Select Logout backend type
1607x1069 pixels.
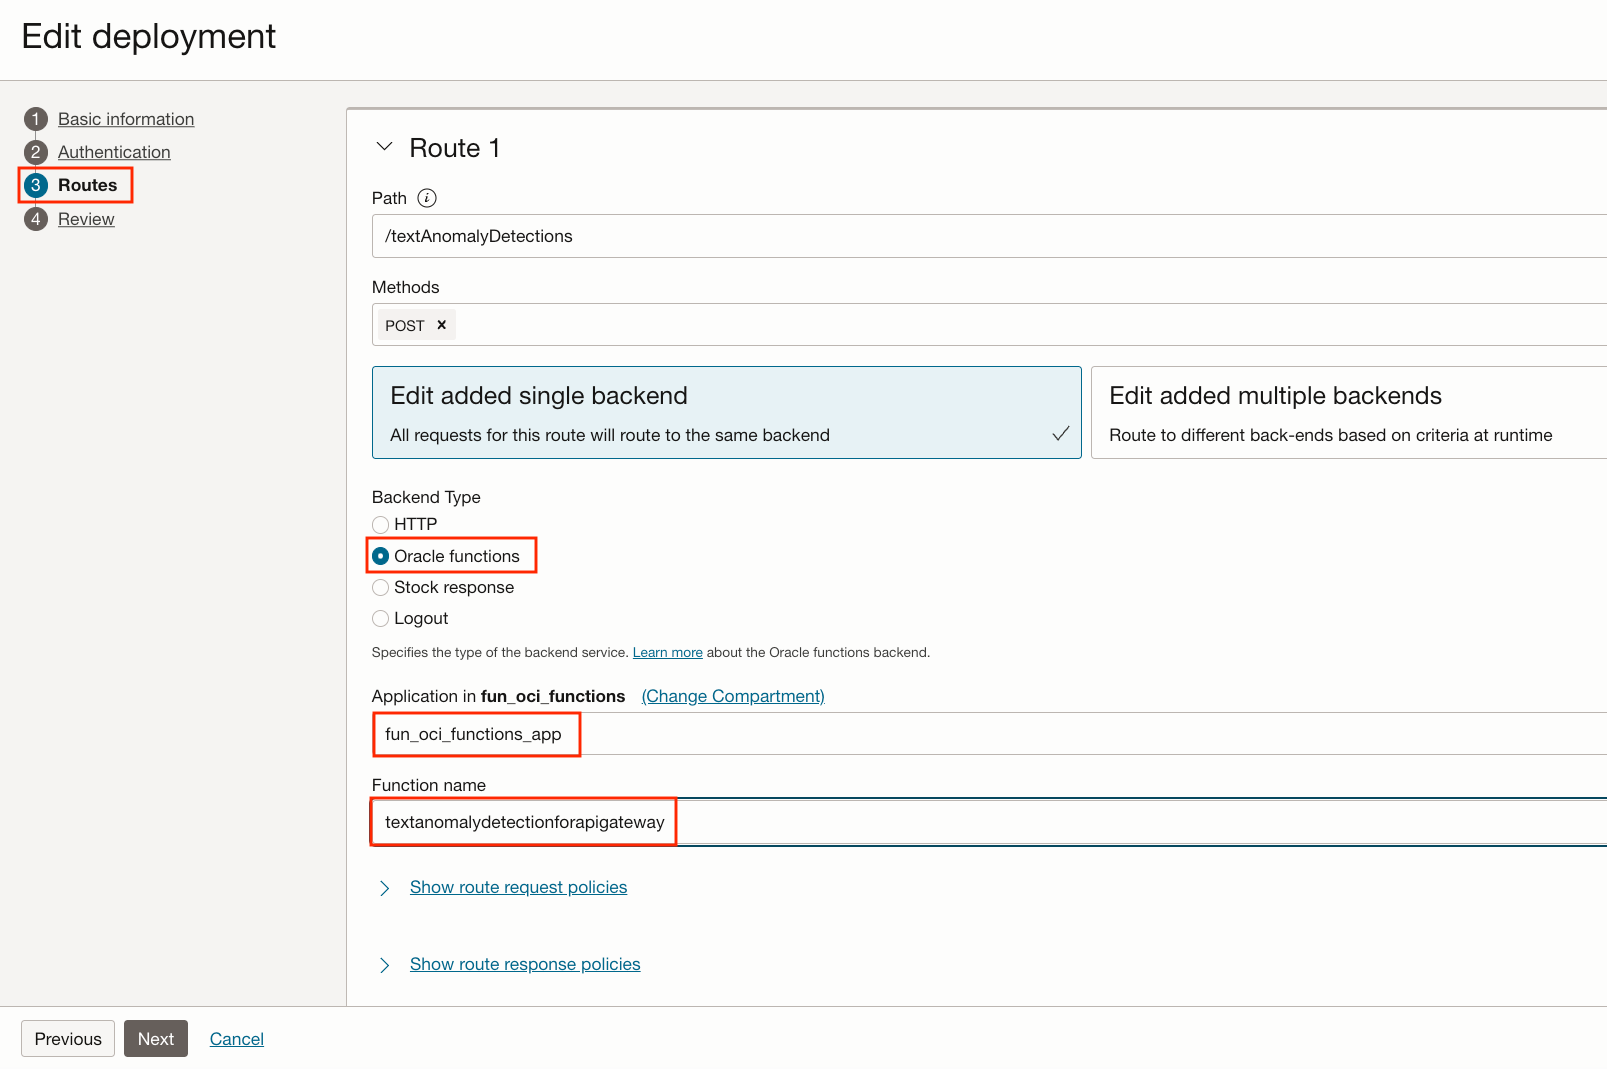coord(380,619)
